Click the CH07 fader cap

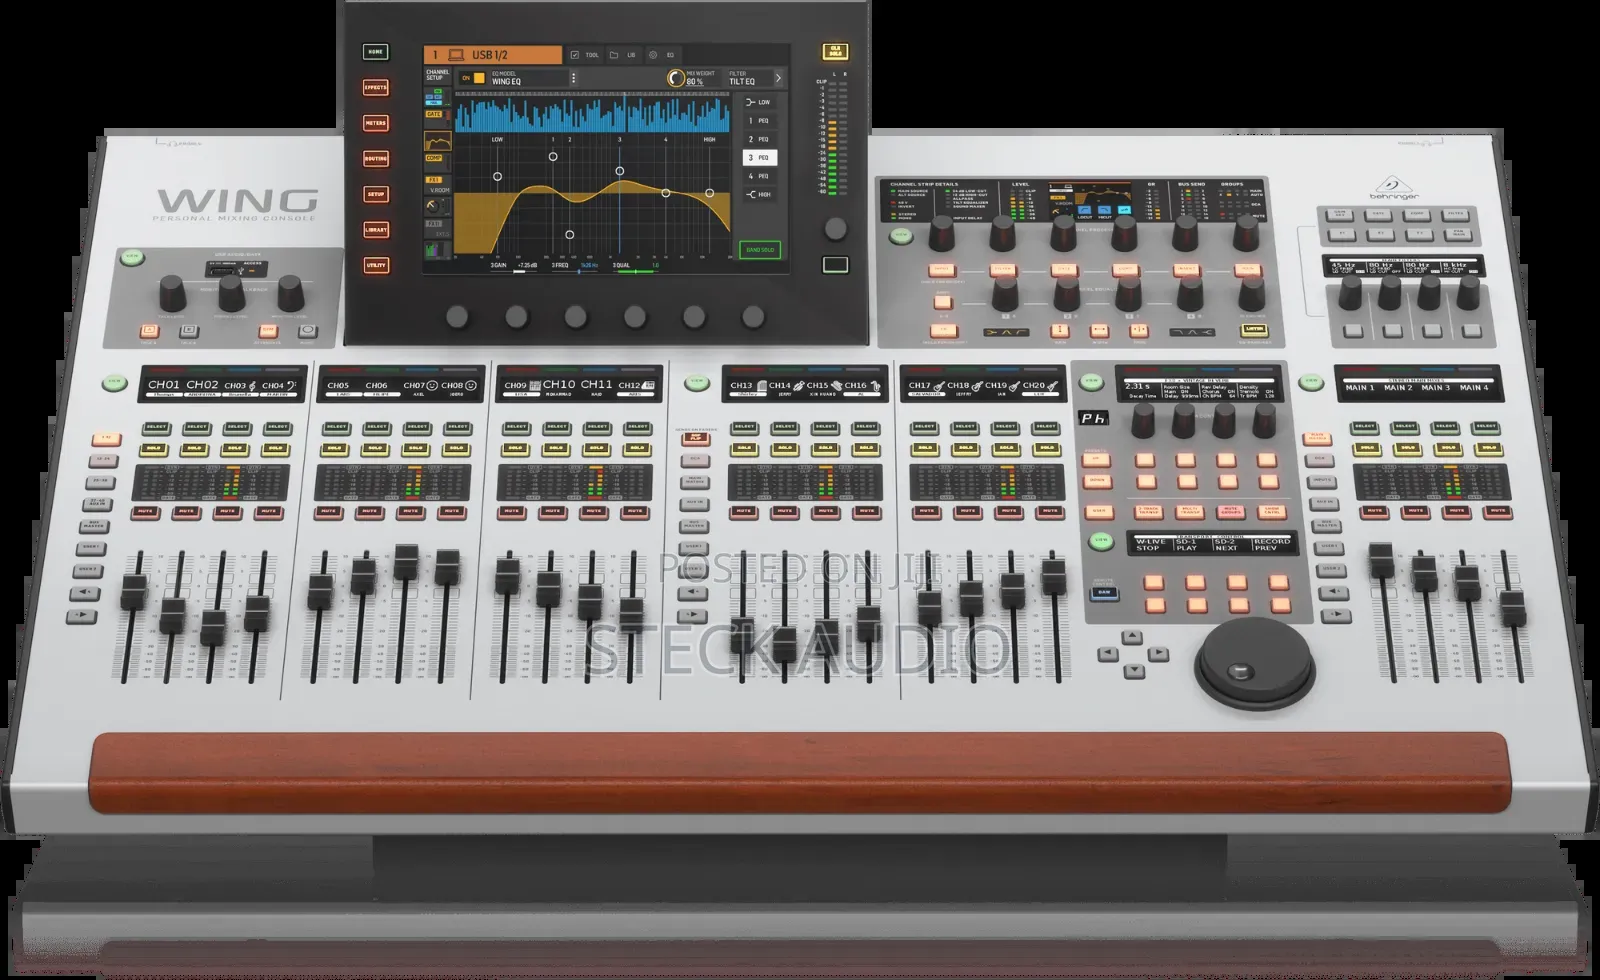tap(406, 562)
